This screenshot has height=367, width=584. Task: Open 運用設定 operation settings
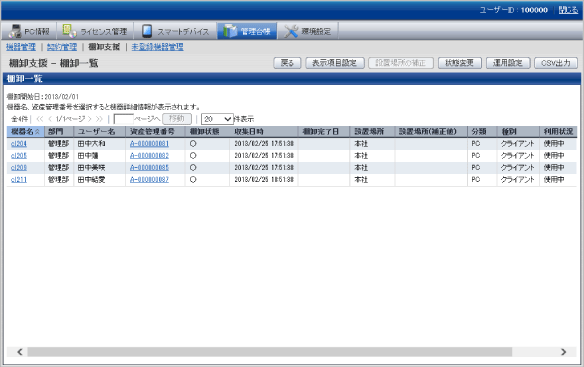507,63
